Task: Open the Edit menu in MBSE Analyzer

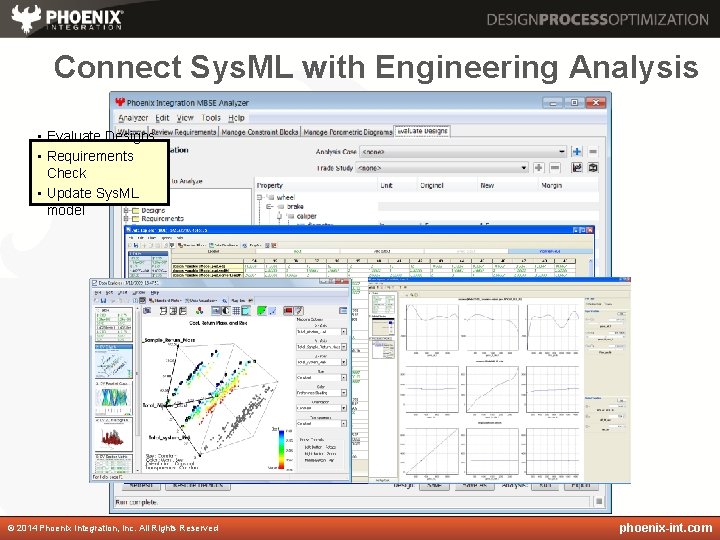Action: (x=162, y=118)
